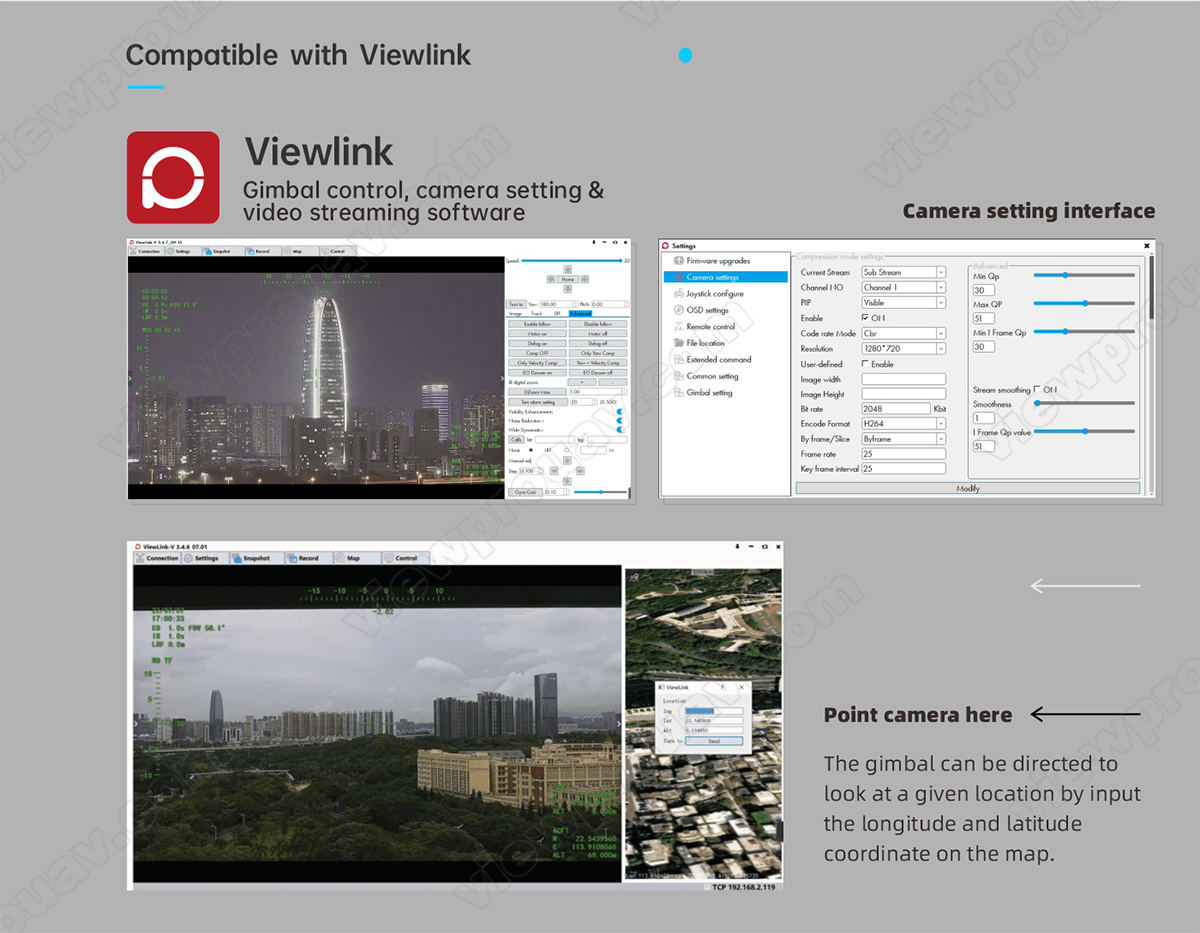1200x933 pixels.
Task: Open the Encode Format dropdown
Action: click(x=903, y=424)
